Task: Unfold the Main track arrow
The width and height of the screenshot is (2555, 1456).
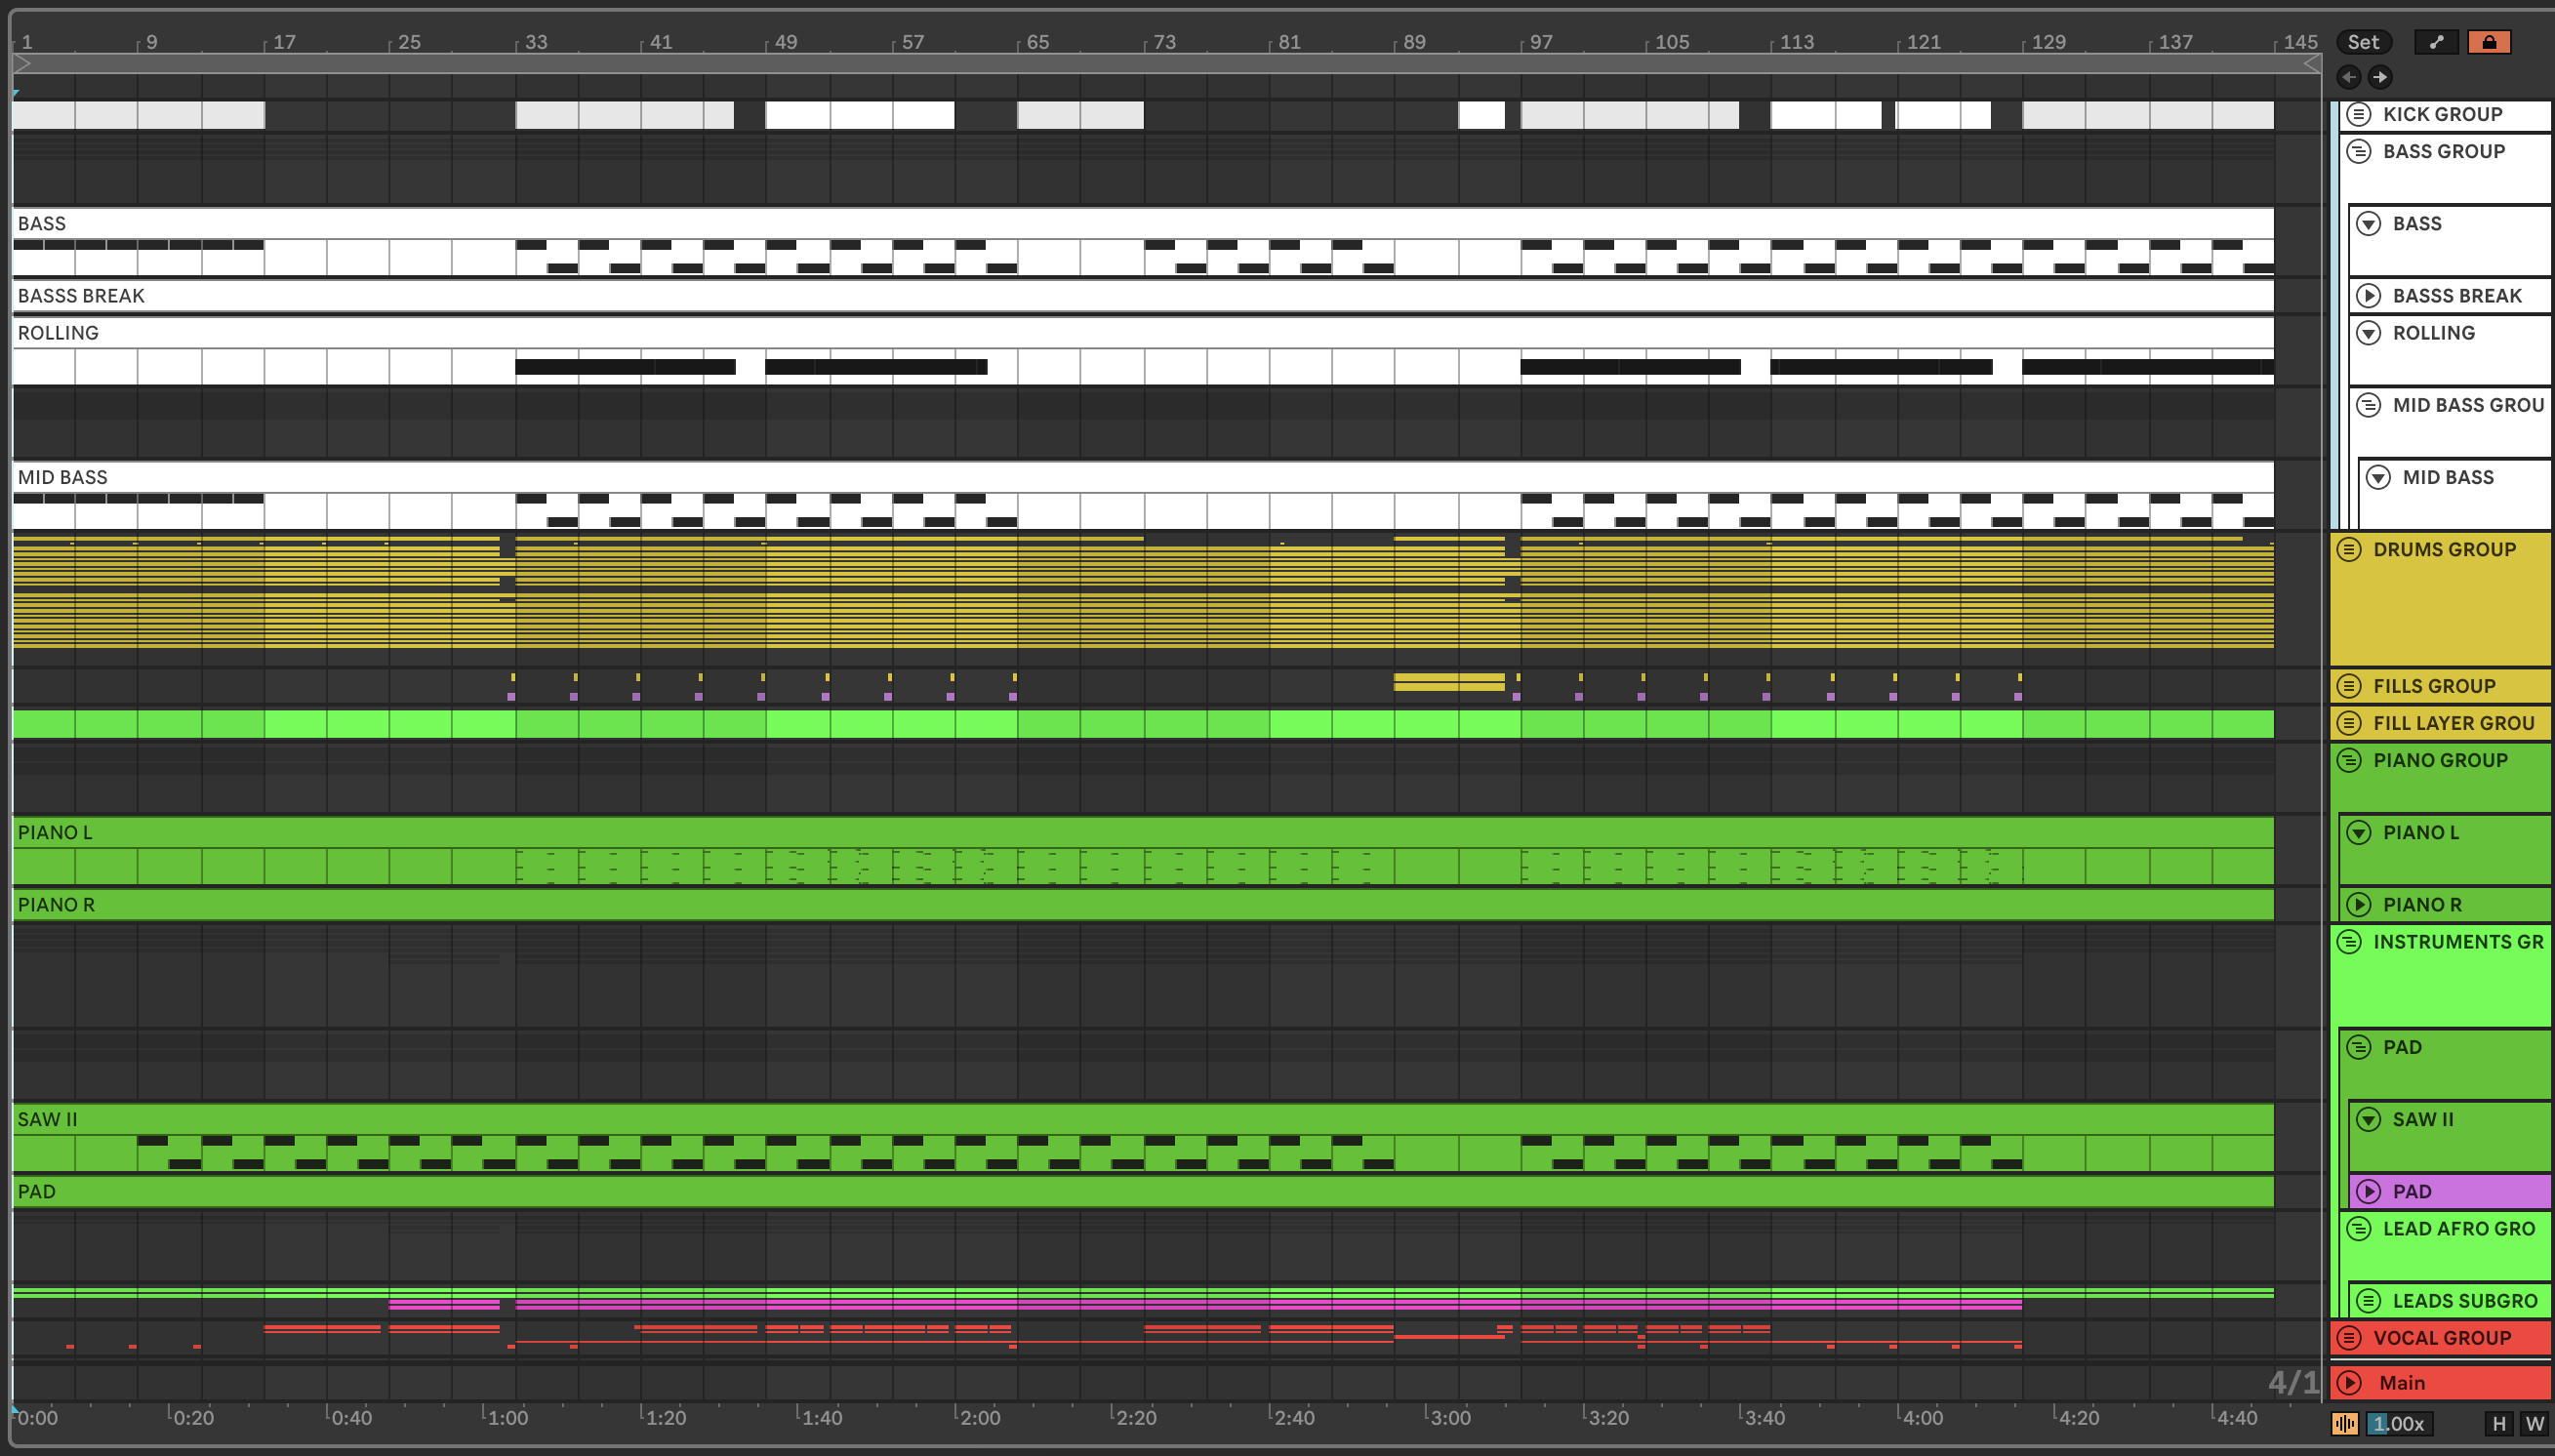Action: 2349,1383
